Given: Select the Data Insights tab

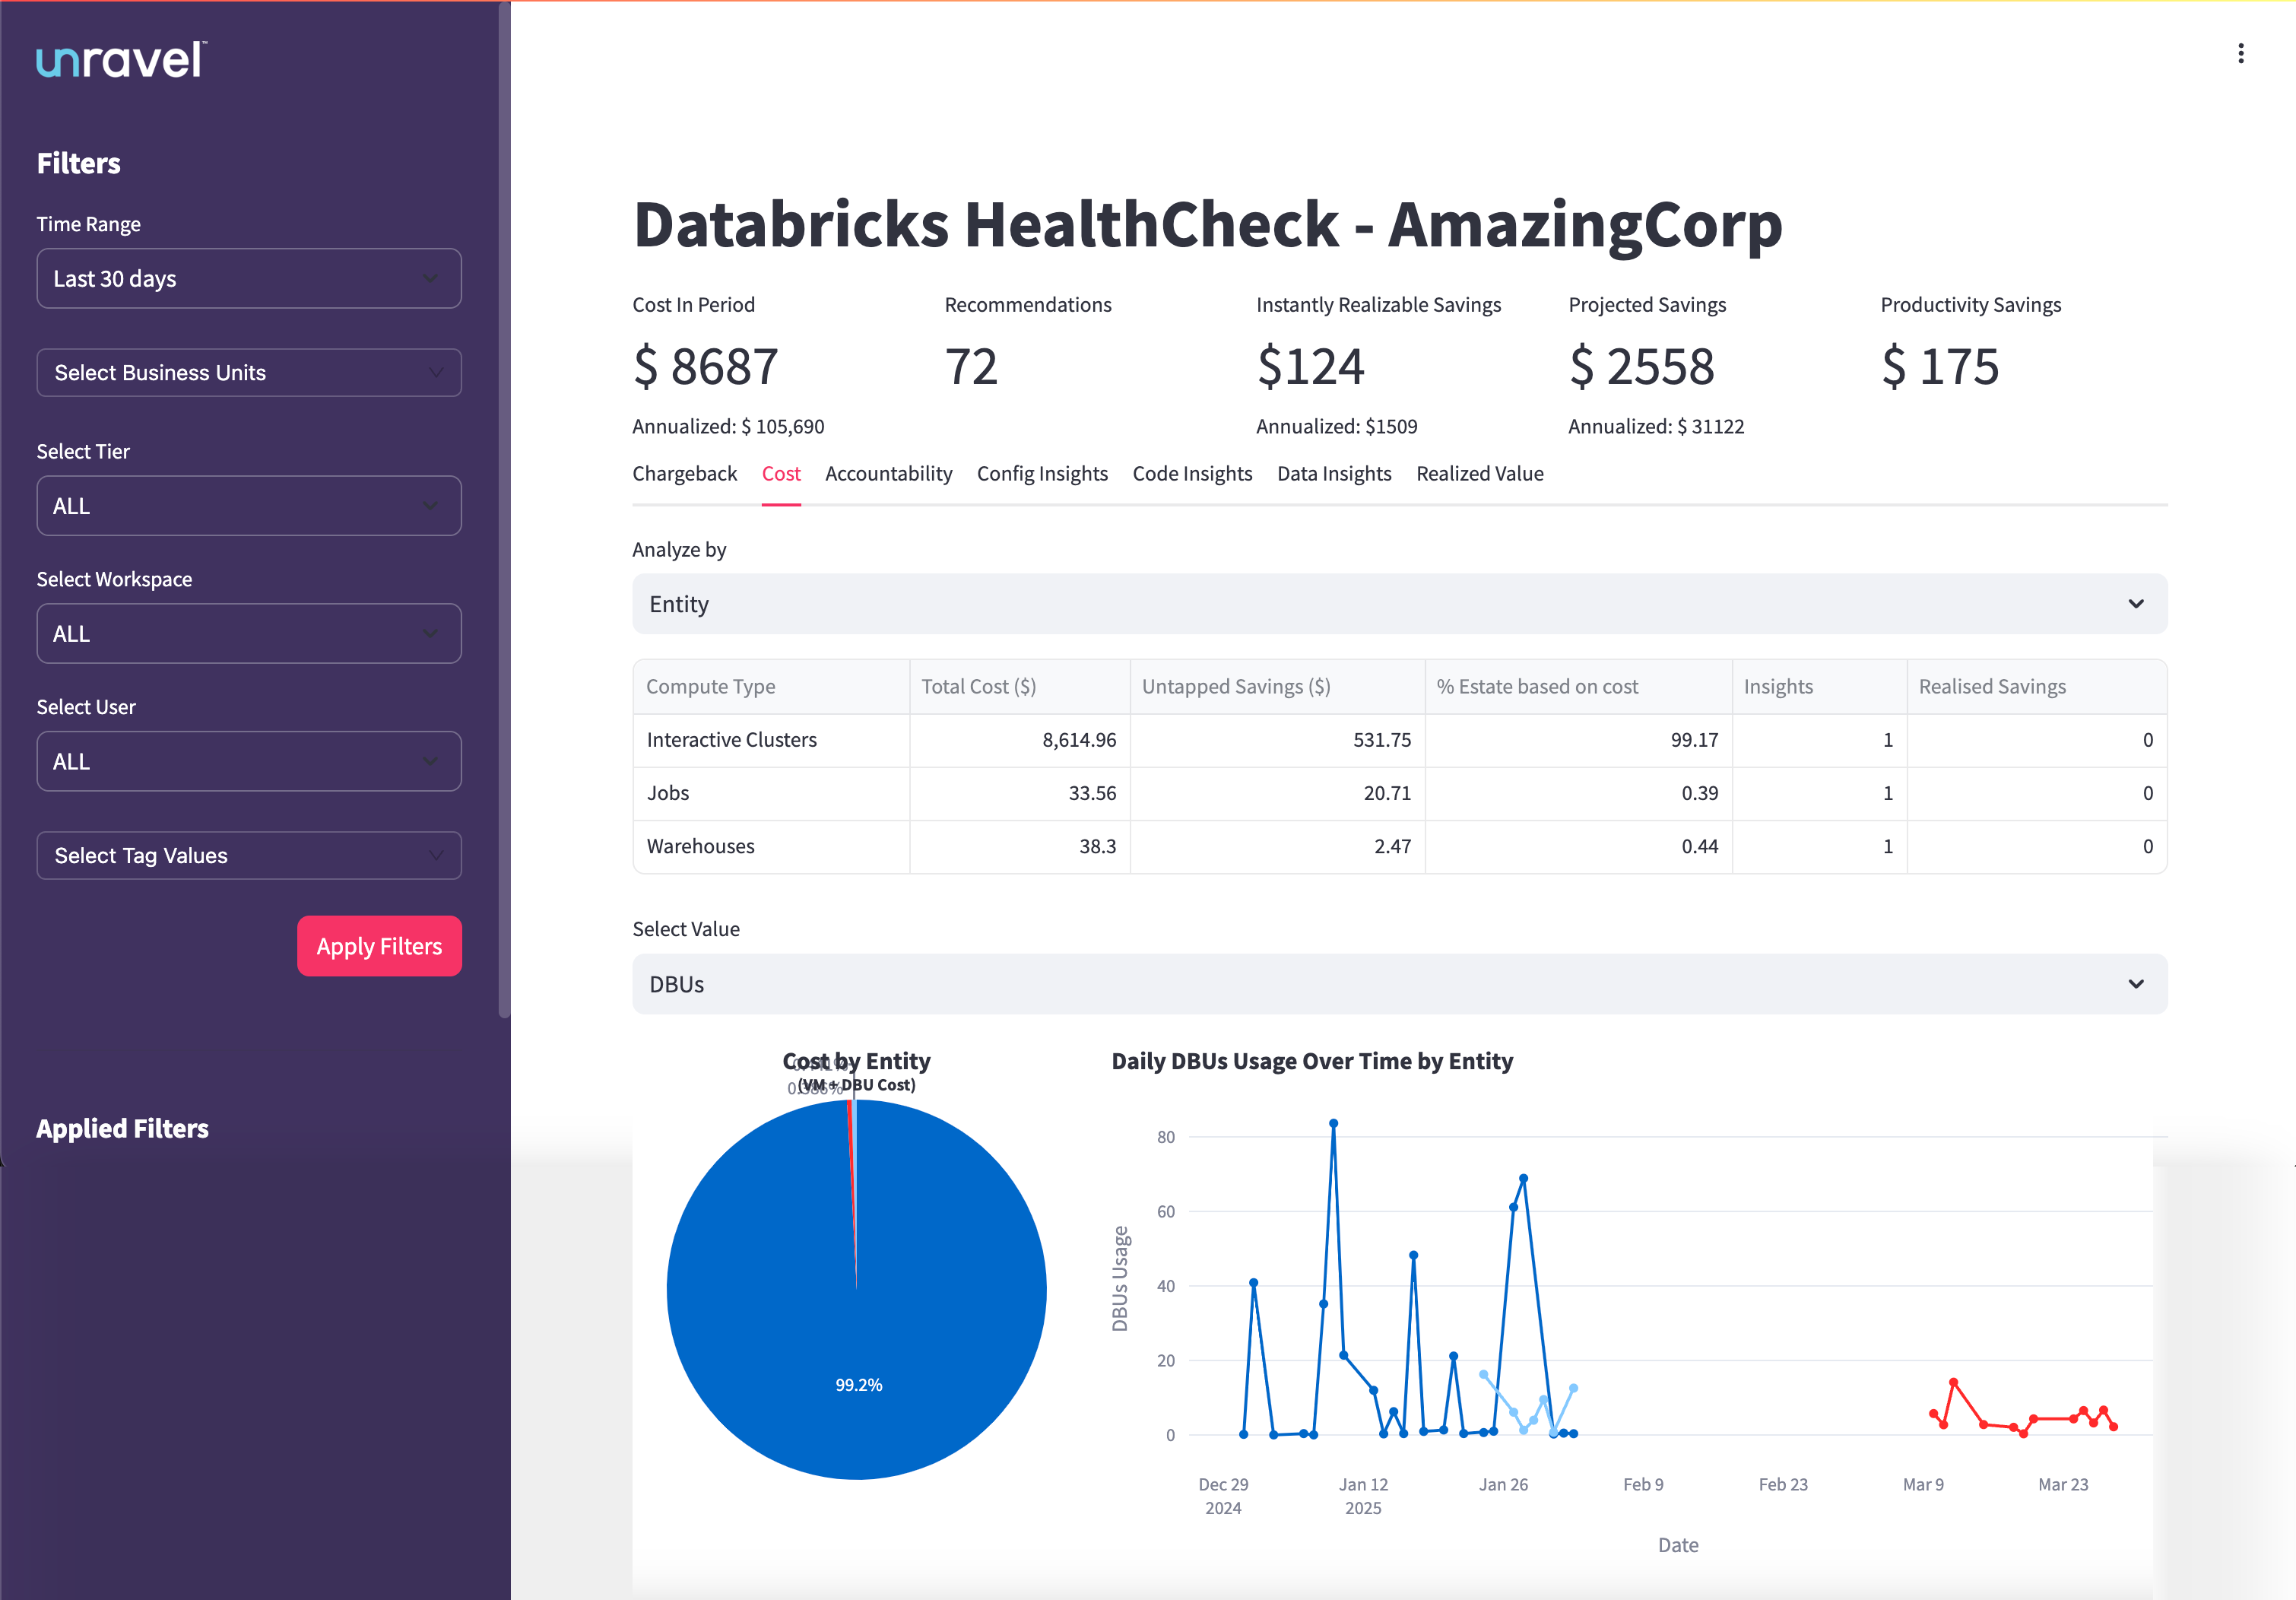Looking at the screenshot, I should [1334, 473].
